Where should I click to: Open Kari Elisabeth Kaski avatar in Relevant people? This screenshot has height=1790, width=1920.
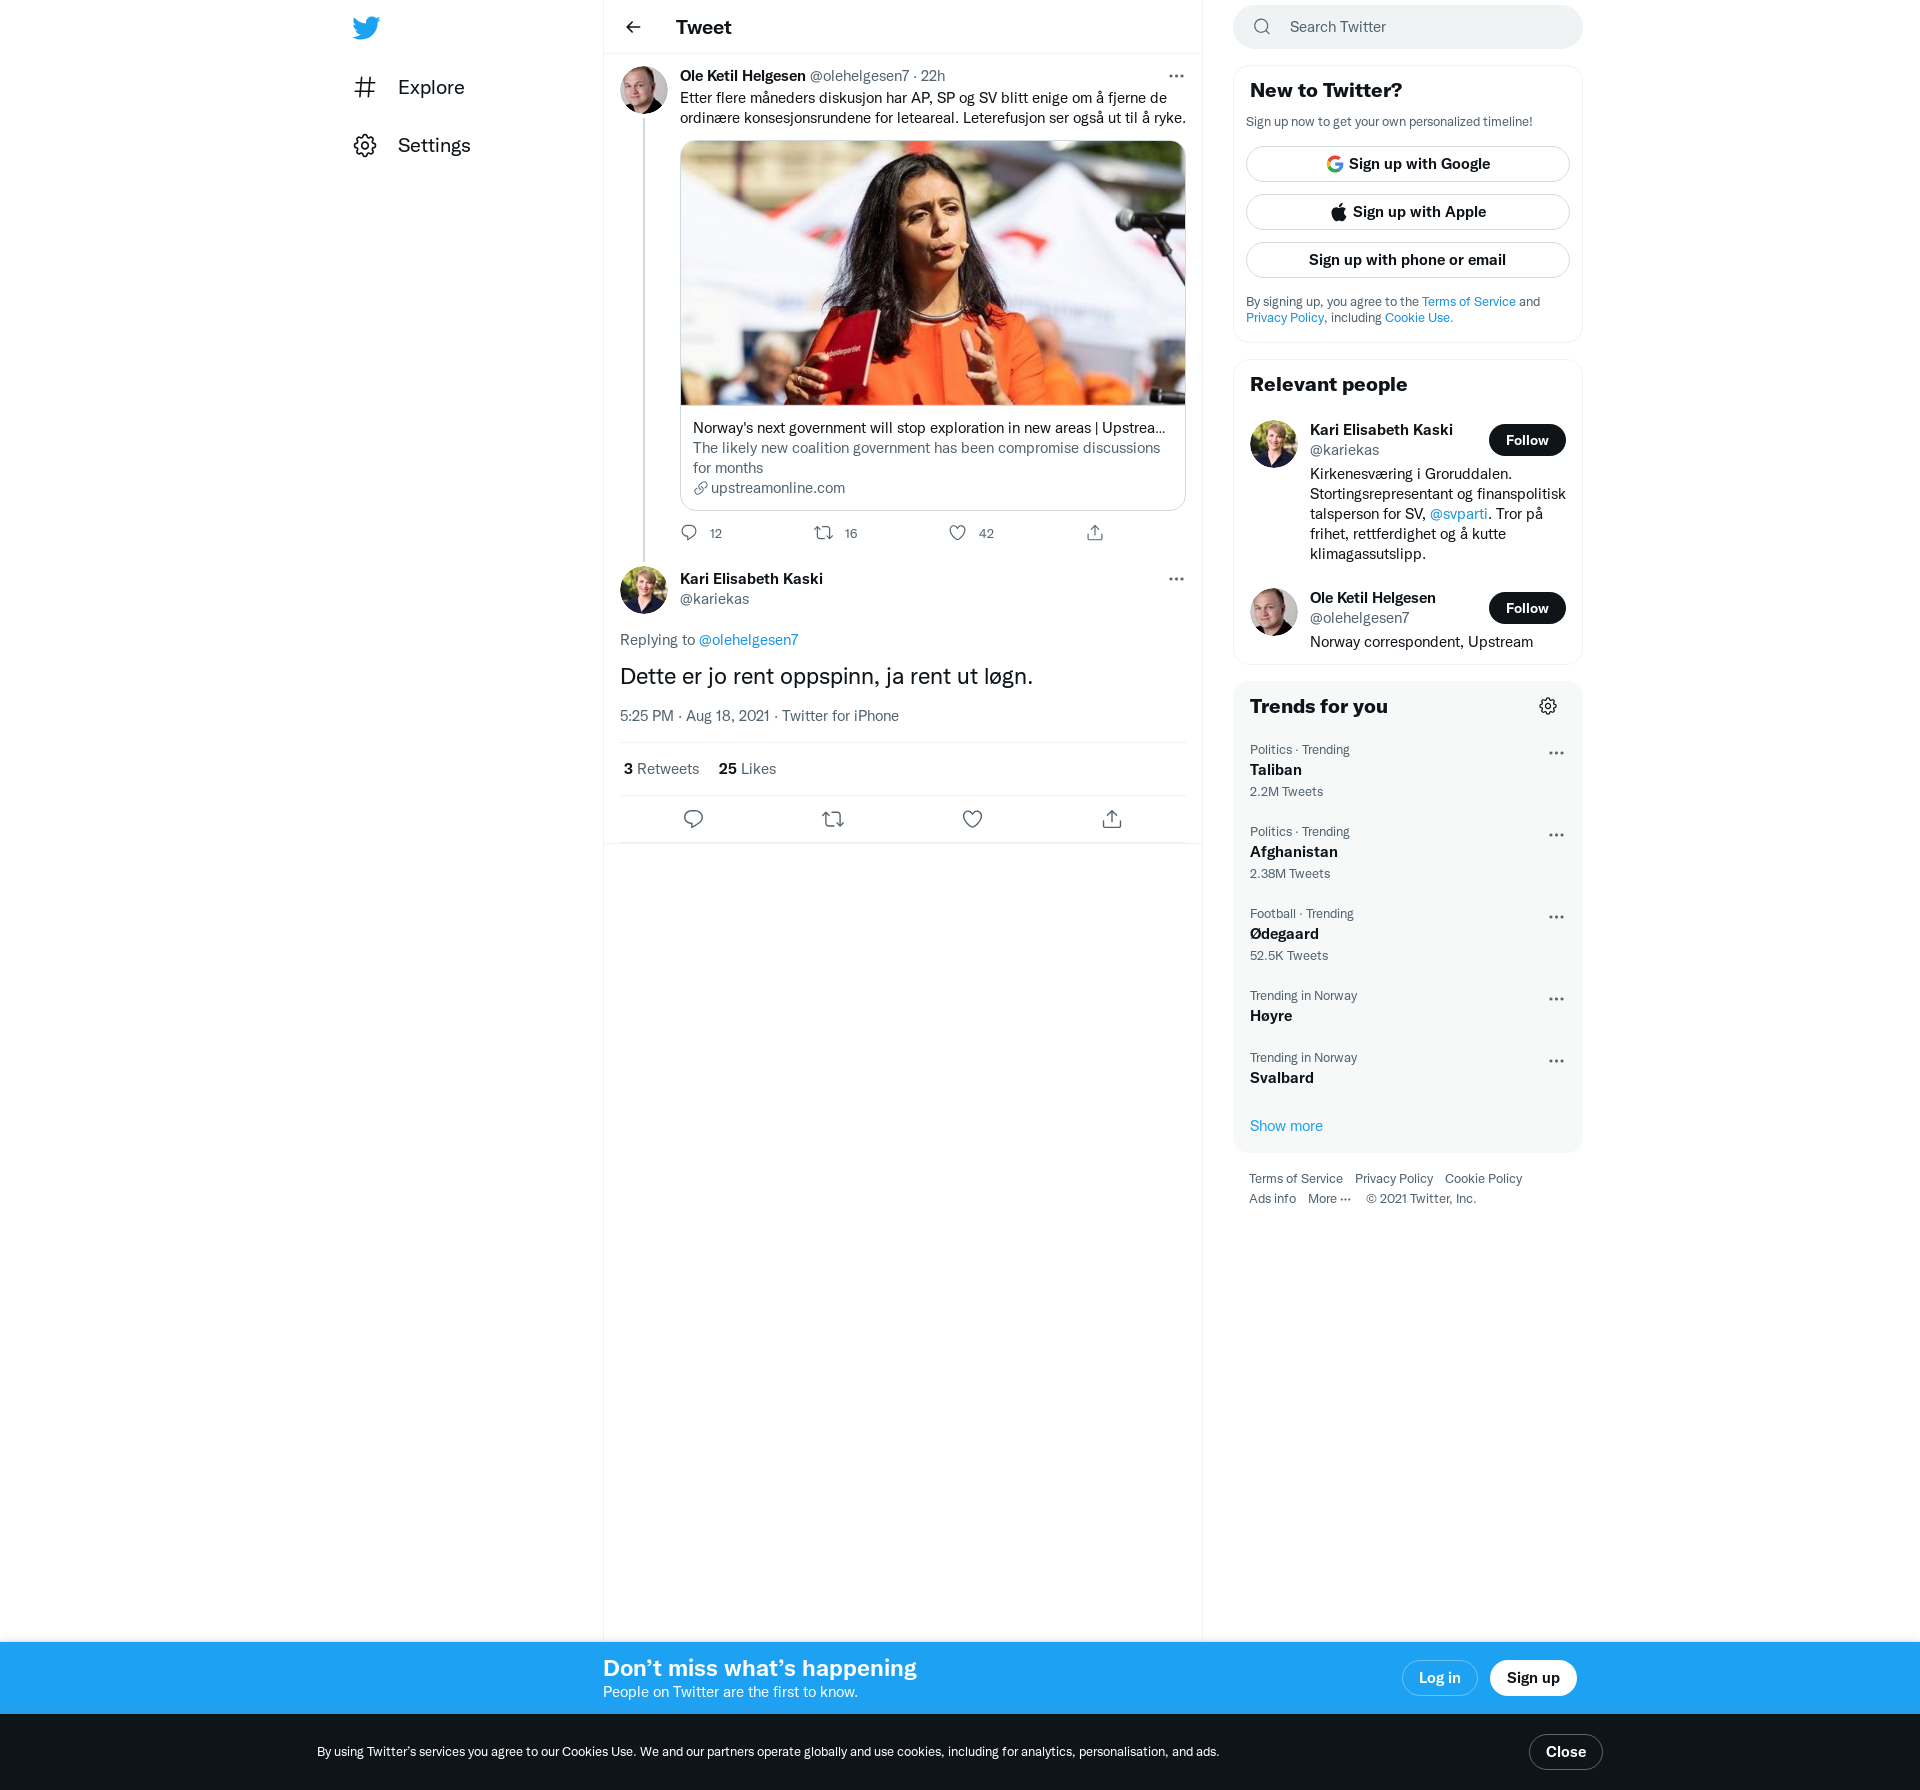[1274, 444]
